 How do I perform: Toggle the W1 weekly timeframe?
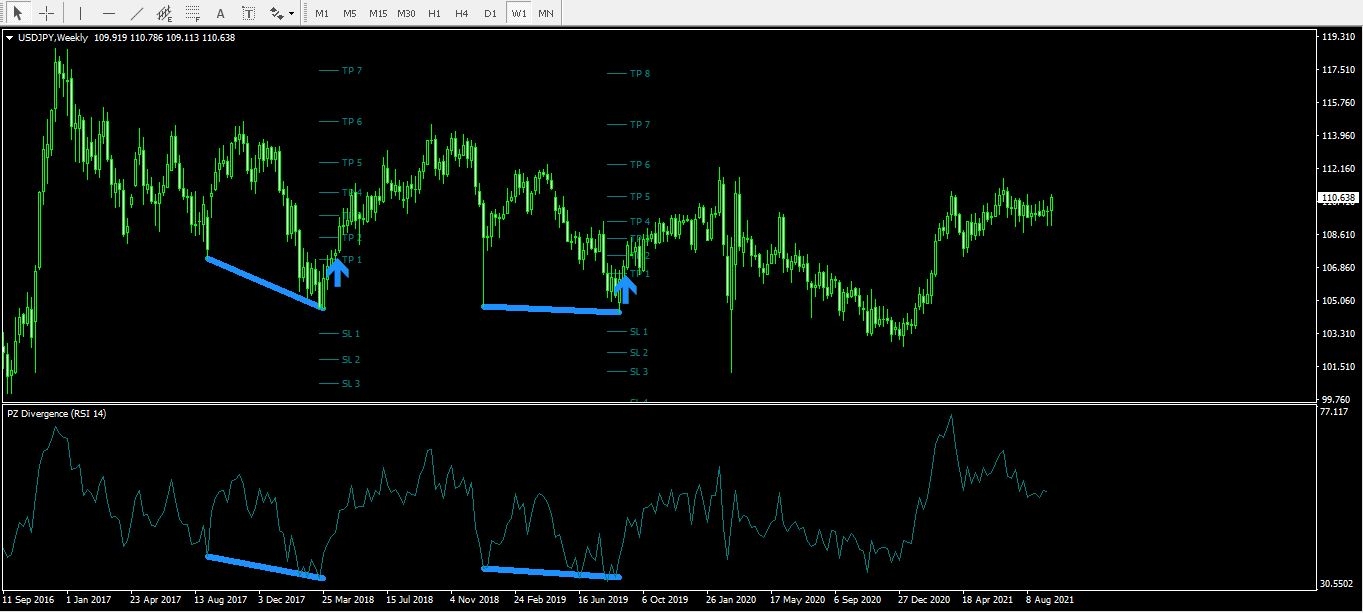pyautogui.click(x=517, y=14)
